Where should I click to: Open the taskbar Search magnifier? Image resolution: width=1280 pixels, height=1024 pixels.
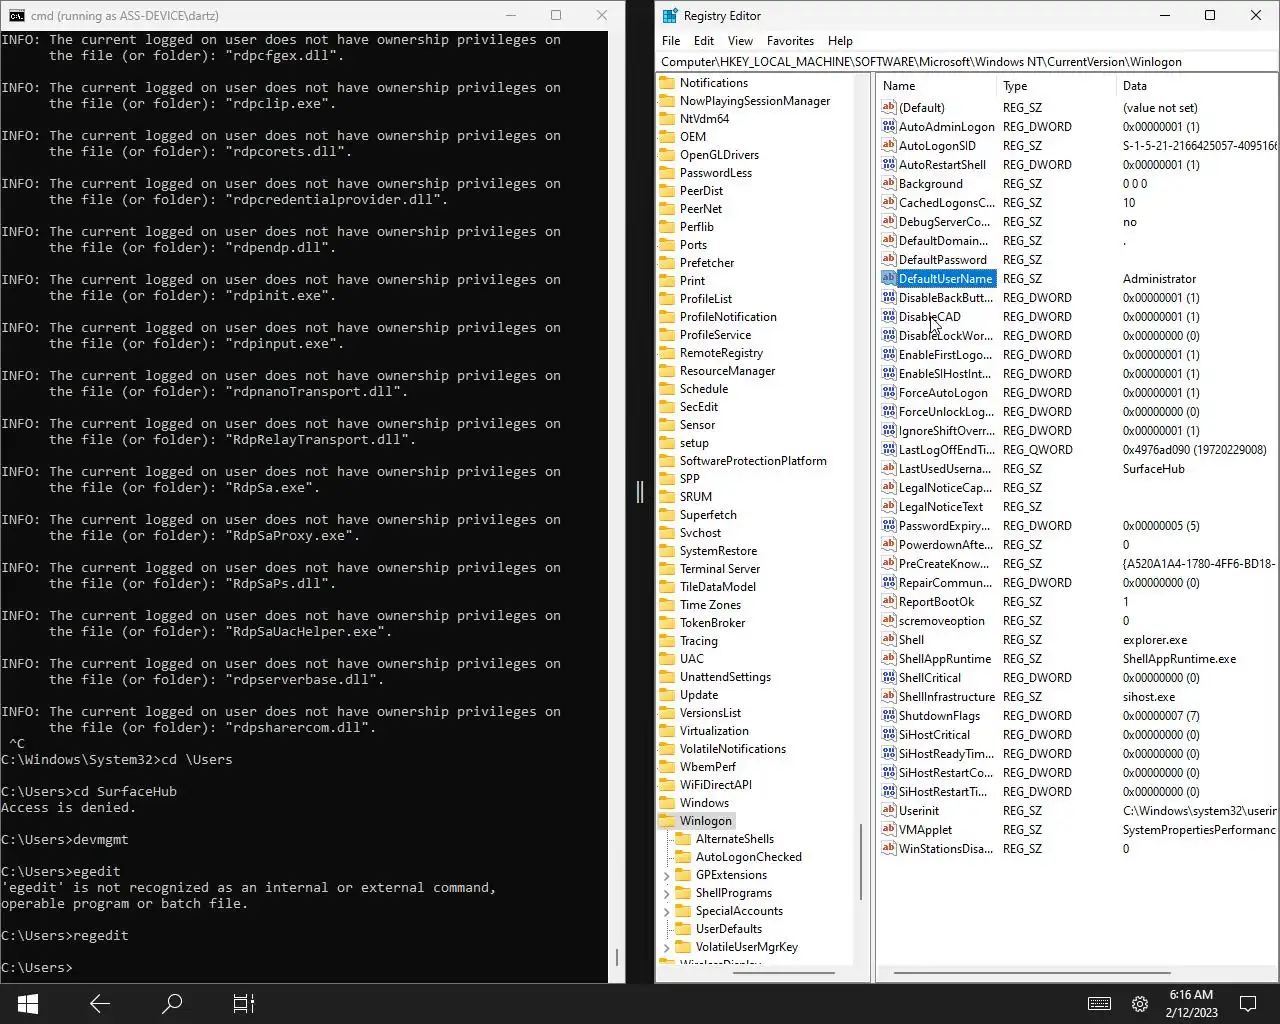(172, 1003)
